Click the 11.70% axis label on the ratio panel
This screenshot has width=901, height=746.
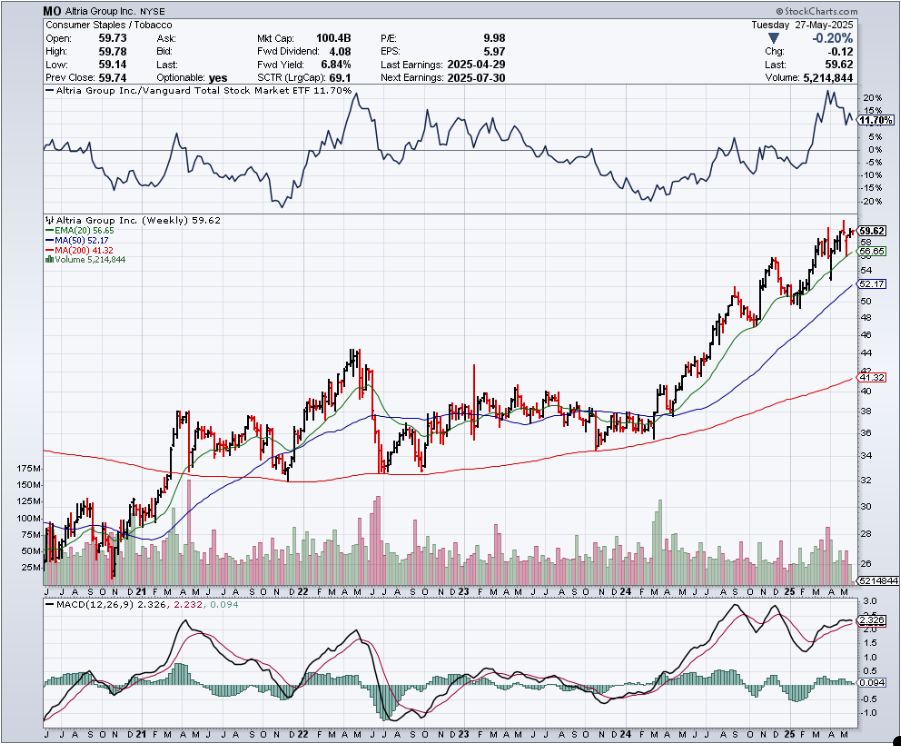tap(876, 121)
